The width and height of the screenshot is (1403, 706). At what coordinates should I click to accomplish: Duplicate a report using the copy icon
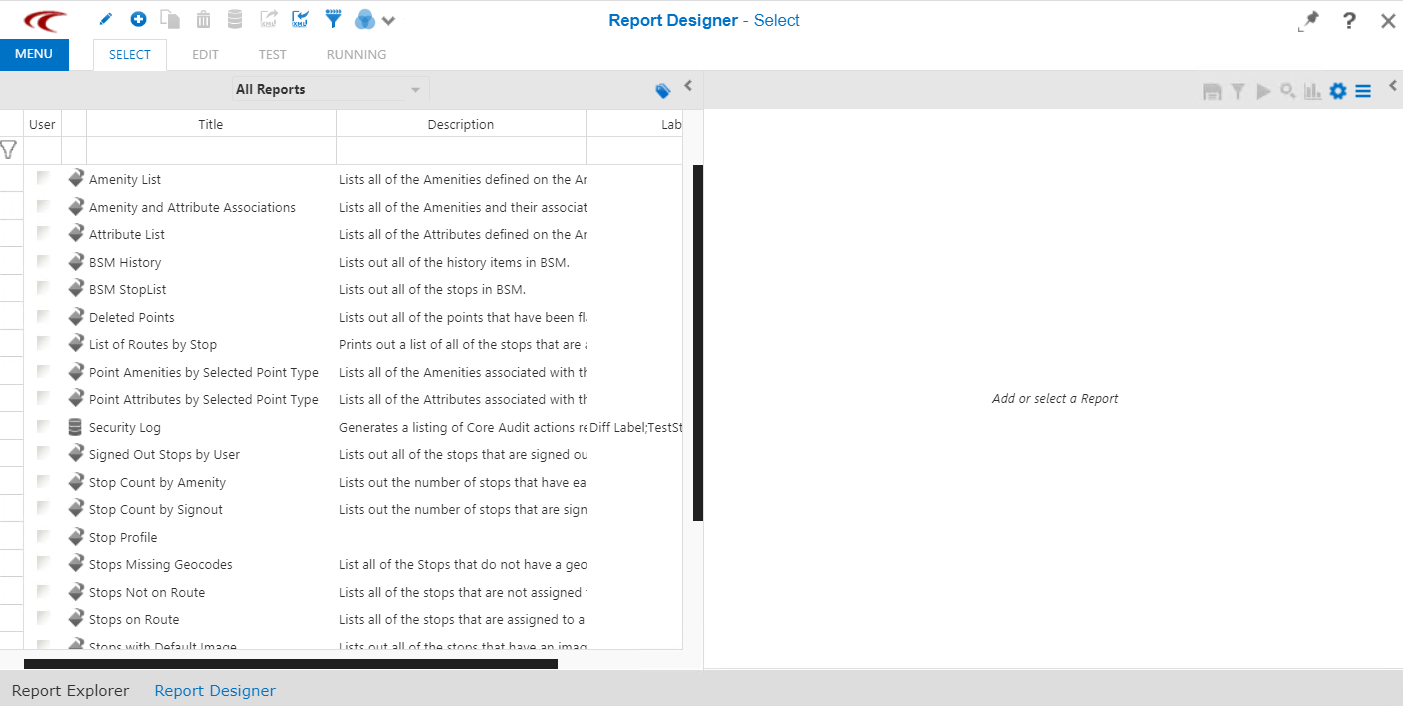pyautogui.click(x=170, y=19)
